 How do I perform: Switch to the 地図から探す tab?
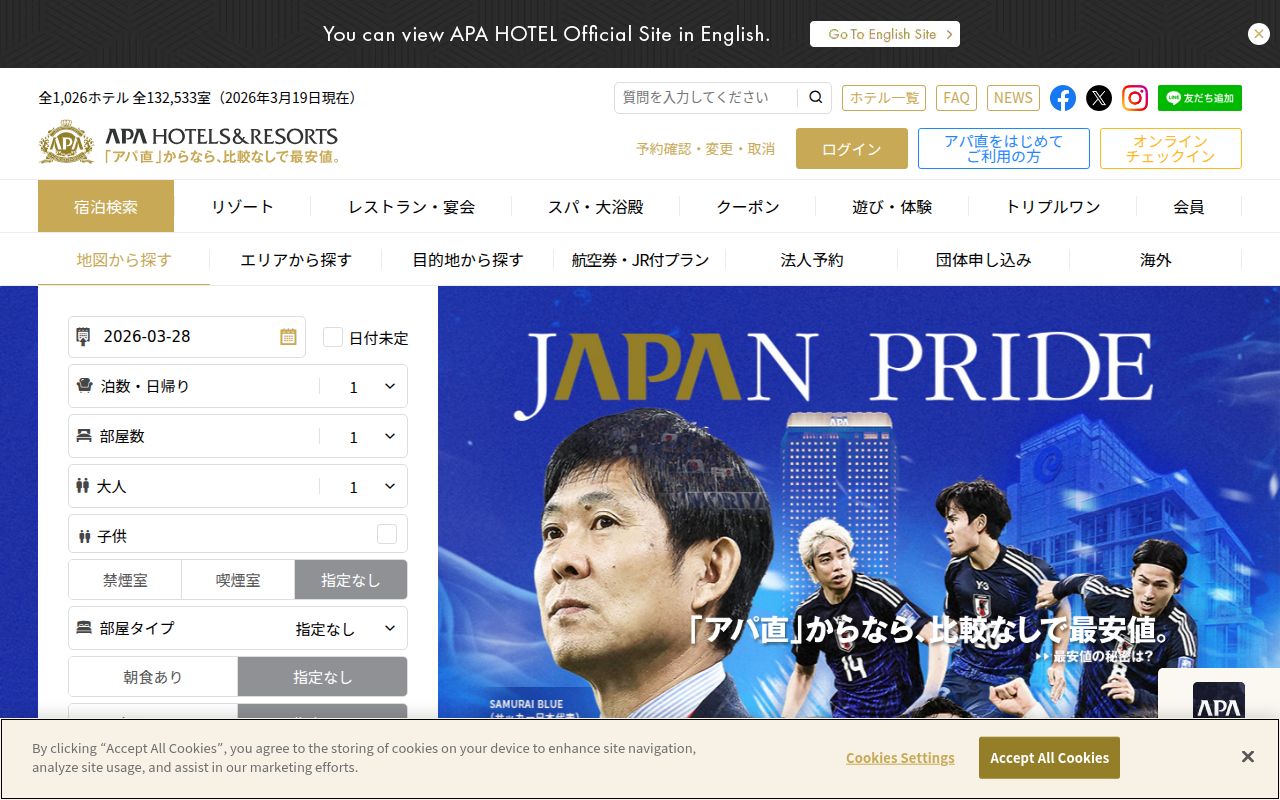point(124,260)
